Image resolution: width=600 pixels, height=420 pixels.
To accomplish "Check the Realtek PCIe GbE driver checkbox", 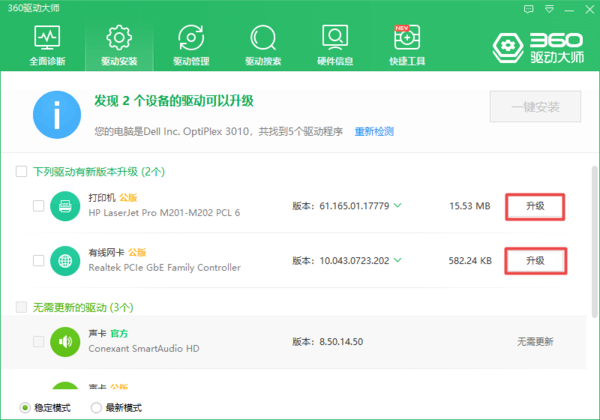I will [x=38, y=260].
